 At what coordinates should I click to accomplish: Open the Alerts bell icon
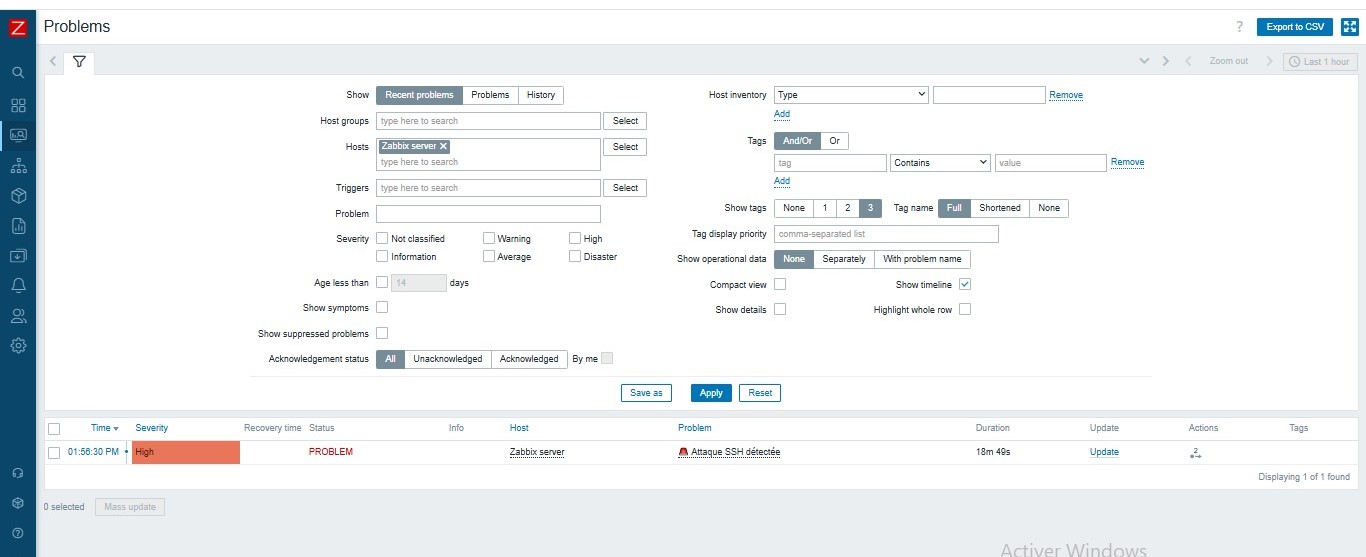coord(18,286)
